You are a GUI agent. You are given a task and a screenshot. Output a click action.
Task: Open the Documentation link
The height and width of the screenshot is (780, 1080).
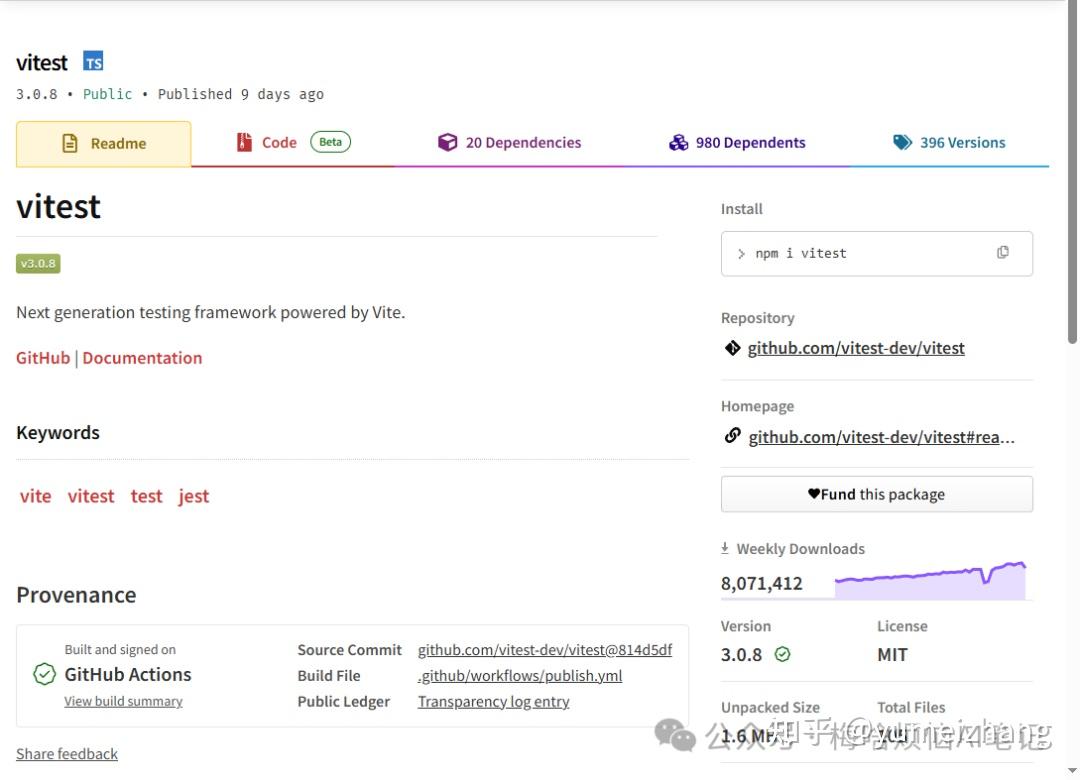tap(143, 358)
